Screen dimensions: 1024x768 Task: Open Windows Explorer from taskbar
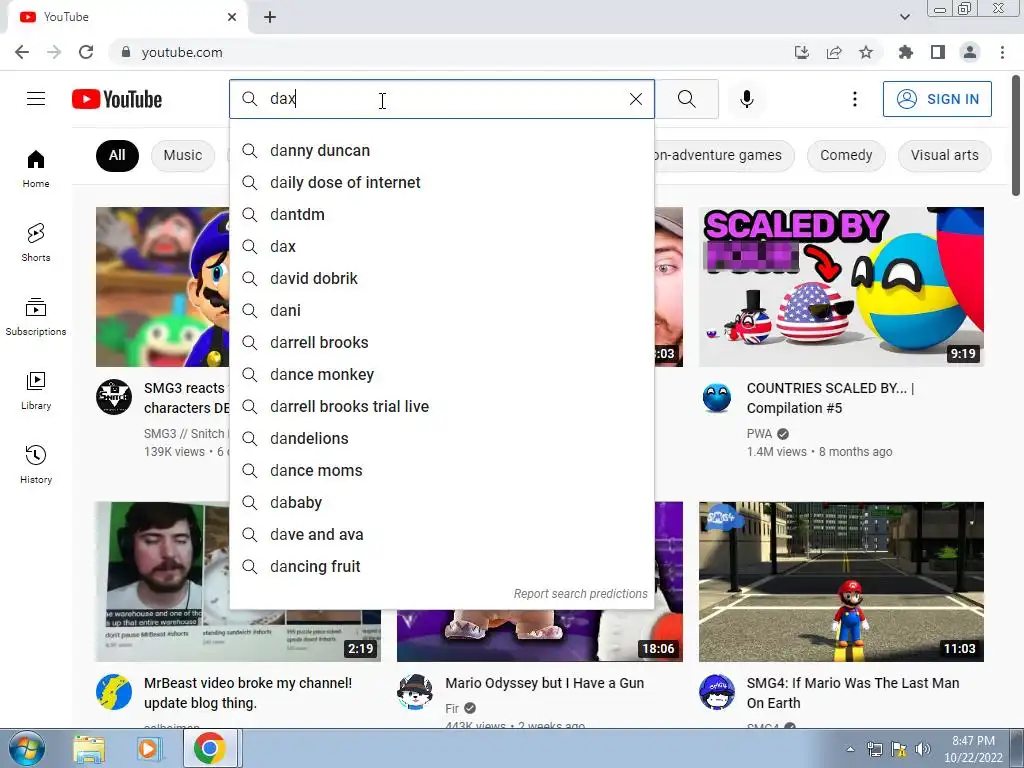[x=89, y=748]
